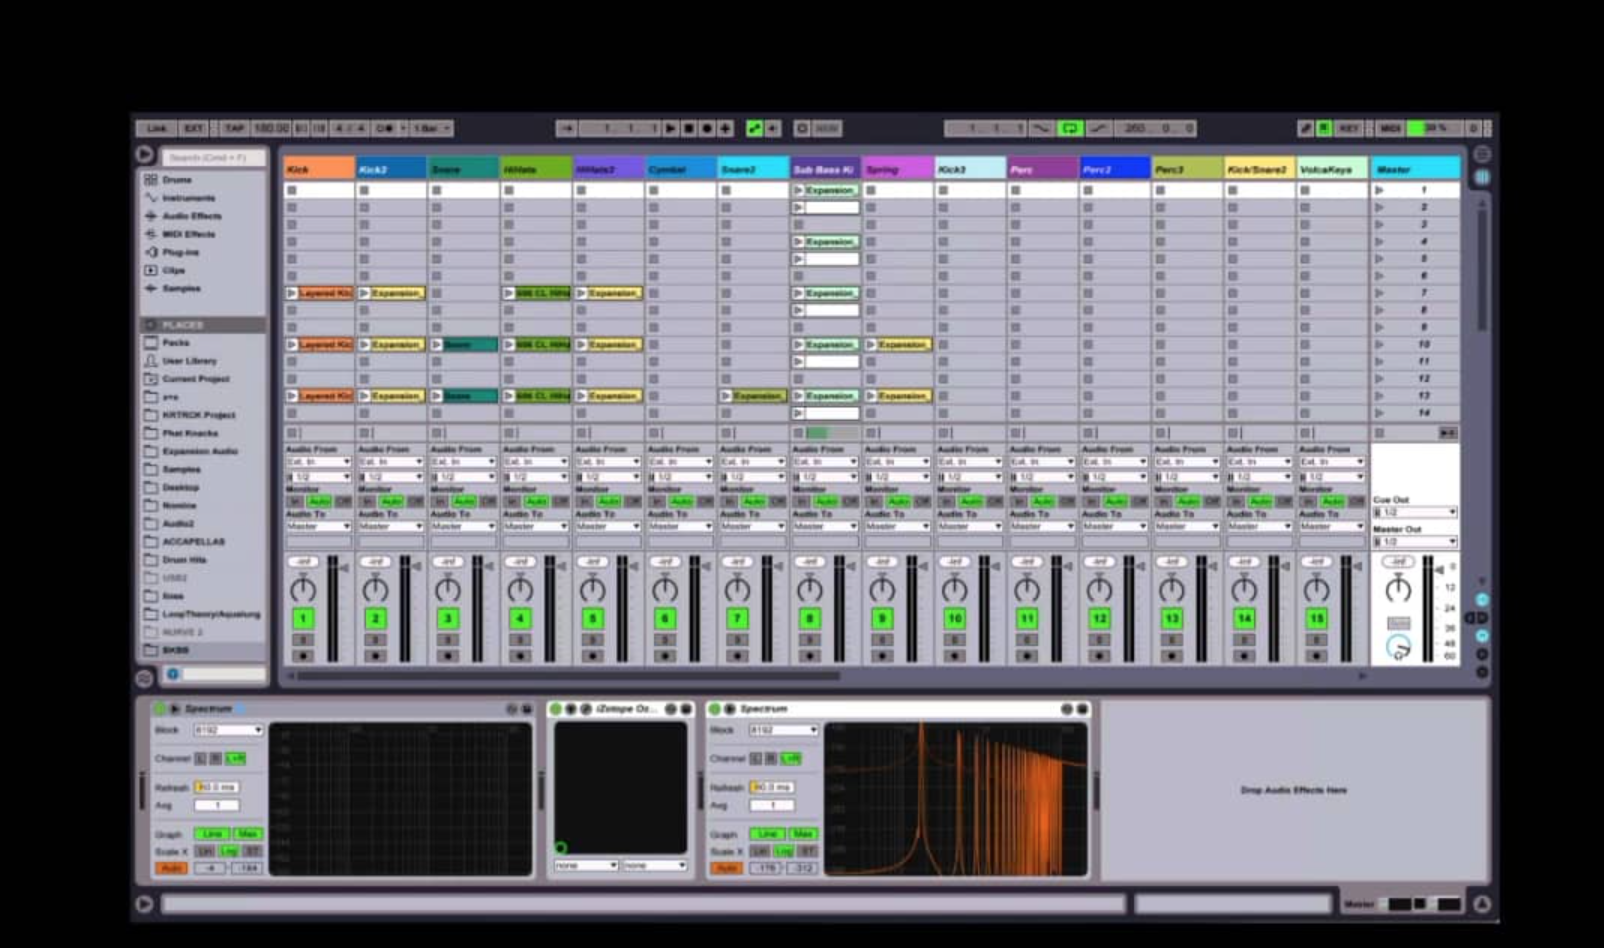Toggle track 1 activator button
Image resolution: width=1604 pixels, height=948 pixels.
(303, 619)
